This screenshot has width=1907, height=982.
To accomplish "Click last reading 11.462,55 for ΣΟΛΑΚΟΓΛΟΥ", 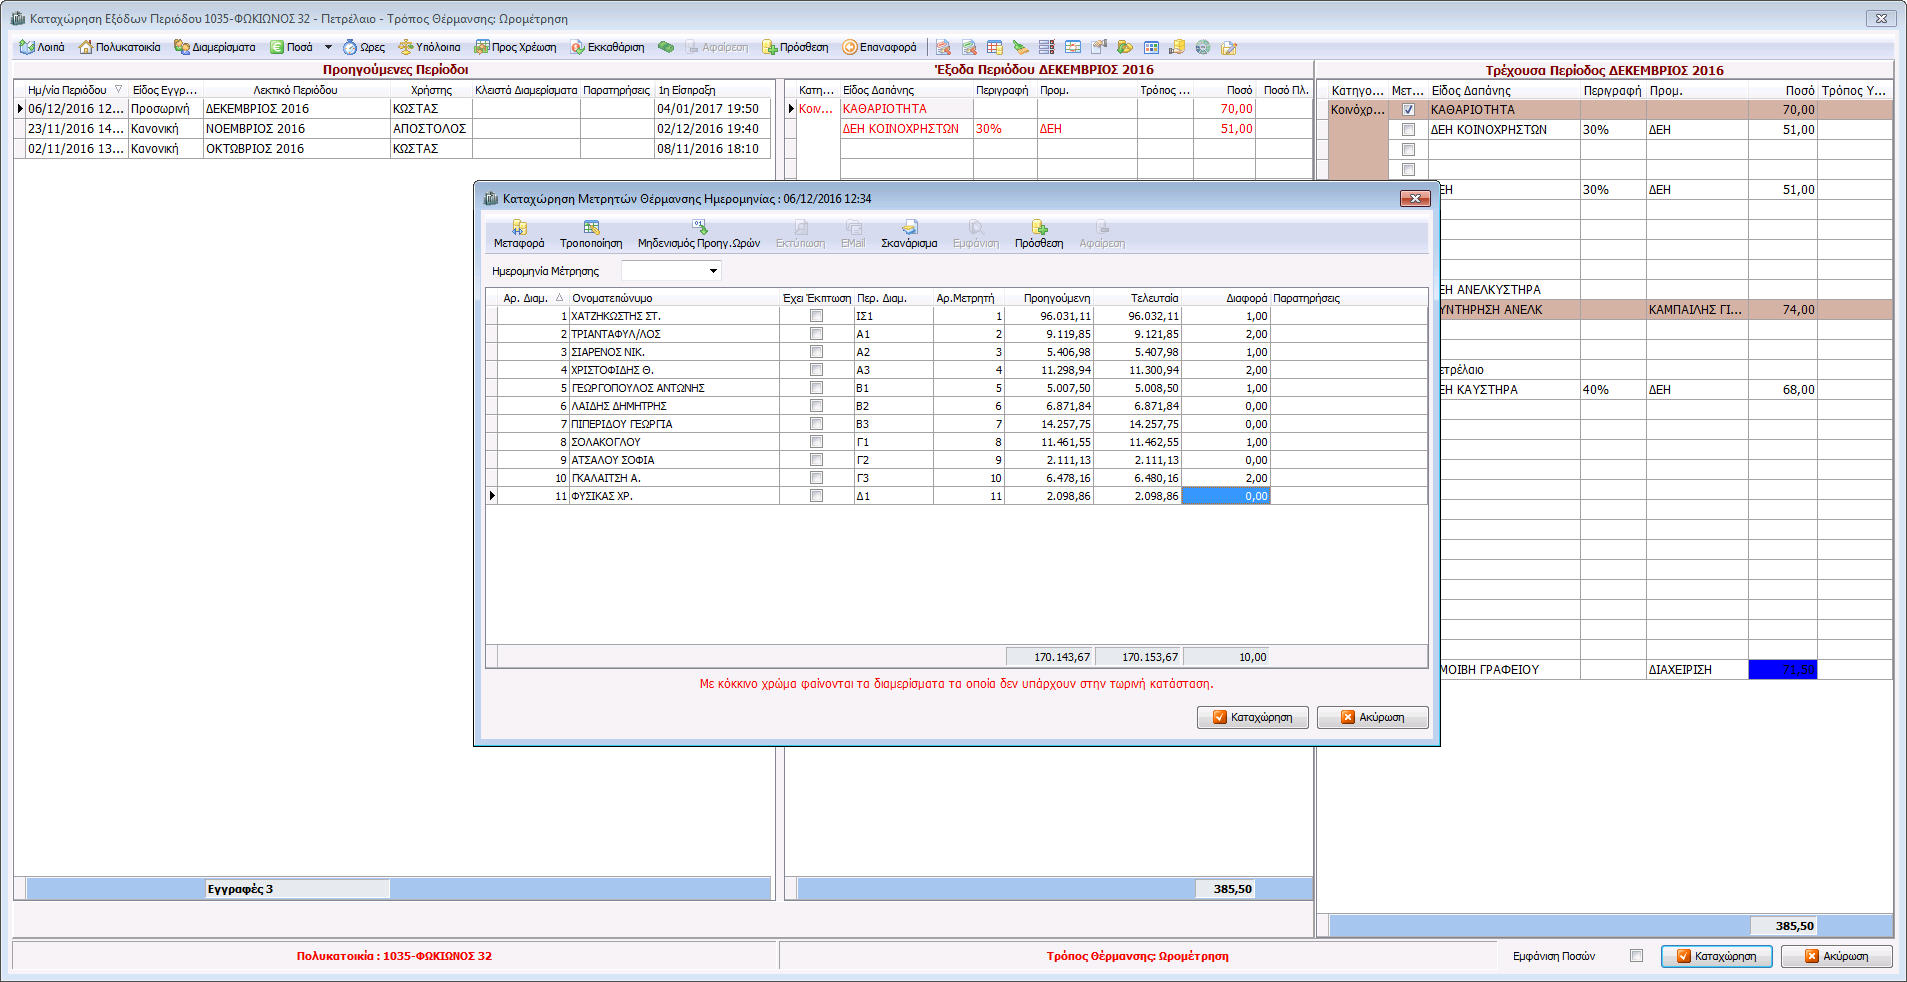I will (1138, 442).
